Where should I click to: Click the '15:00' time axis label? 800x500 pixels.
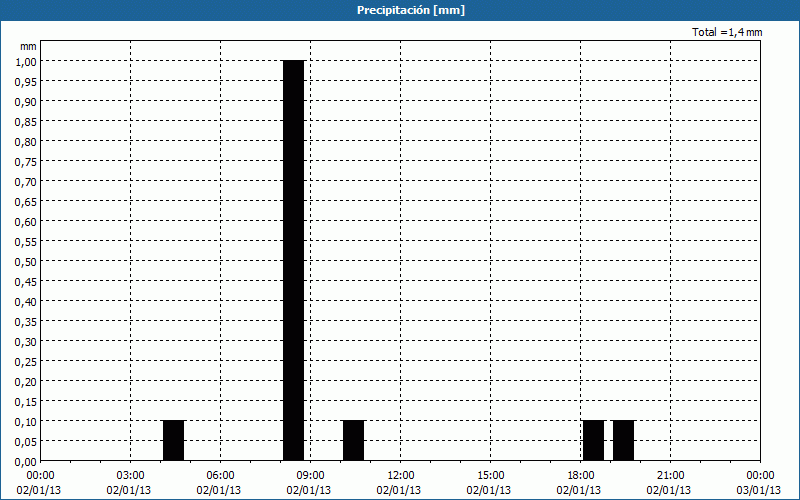pos(490,476)
